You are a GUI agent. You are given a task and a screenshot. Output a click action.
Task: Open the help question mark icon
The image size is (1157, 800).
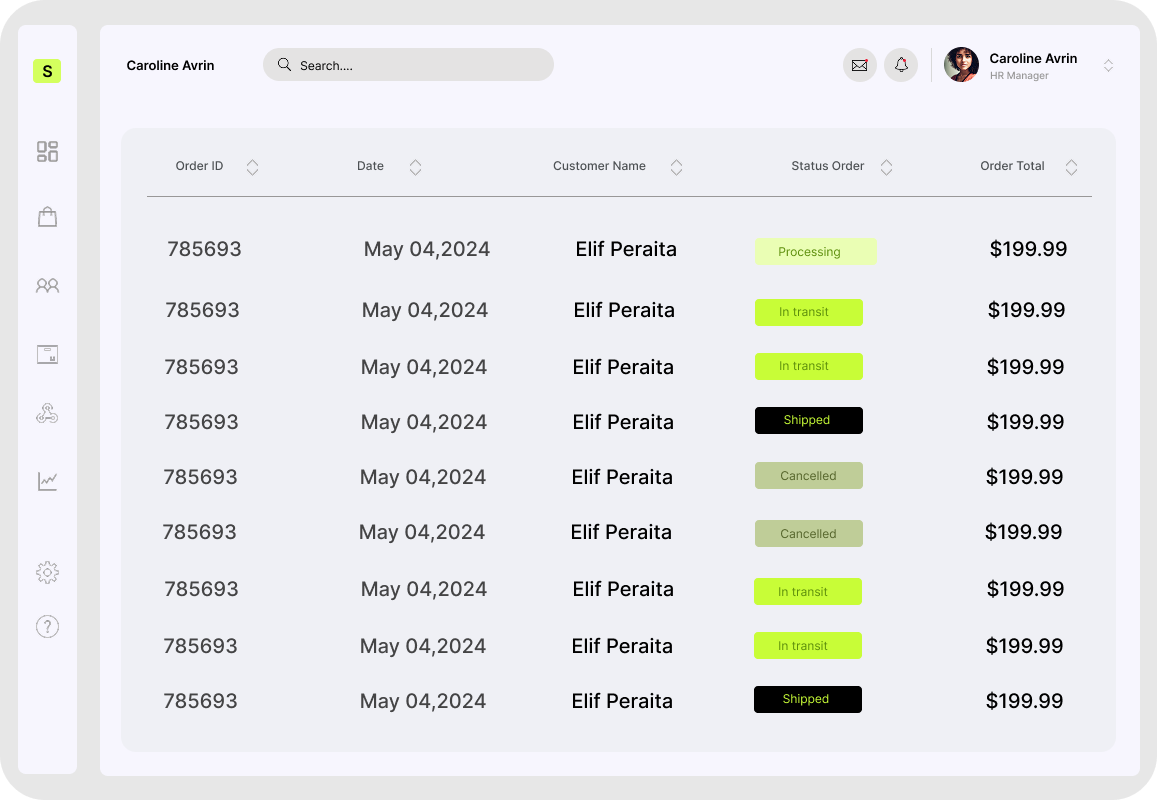tap(47, 626)
